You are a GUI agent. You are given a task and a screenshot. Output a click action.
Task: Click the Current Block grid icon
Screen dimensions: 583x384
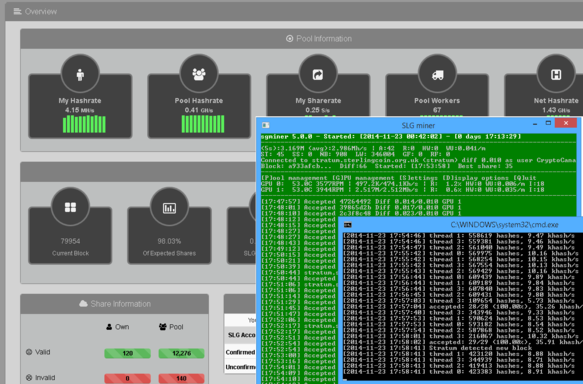(70, 207)
